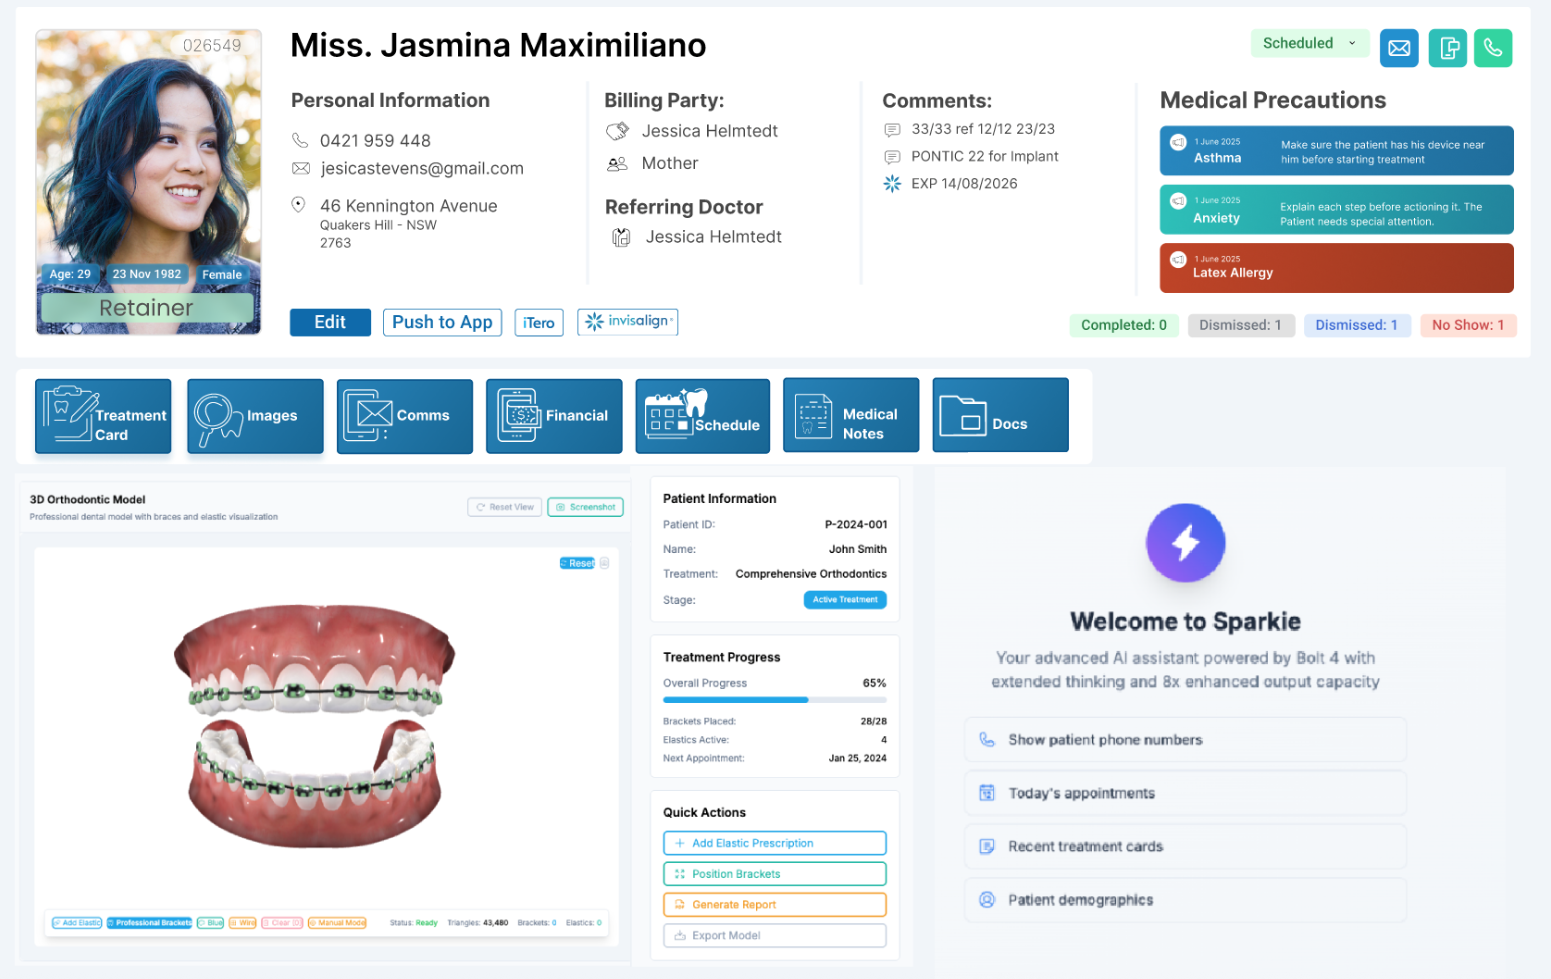Image resolution: width=1551 pixels, height=979 pixels.
Task: Click the green phone icon top right
Action: point(1493,47)
